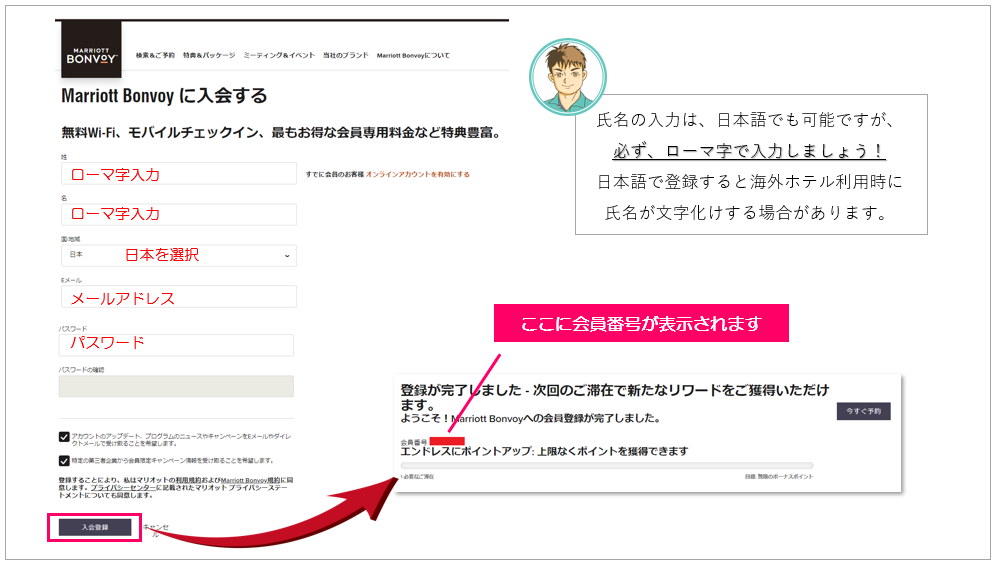Toggle the account updates email checkbox
Image resolution: width=998 pixels, height=564 pixels.
pyautogui.click(x=64, y=437)
